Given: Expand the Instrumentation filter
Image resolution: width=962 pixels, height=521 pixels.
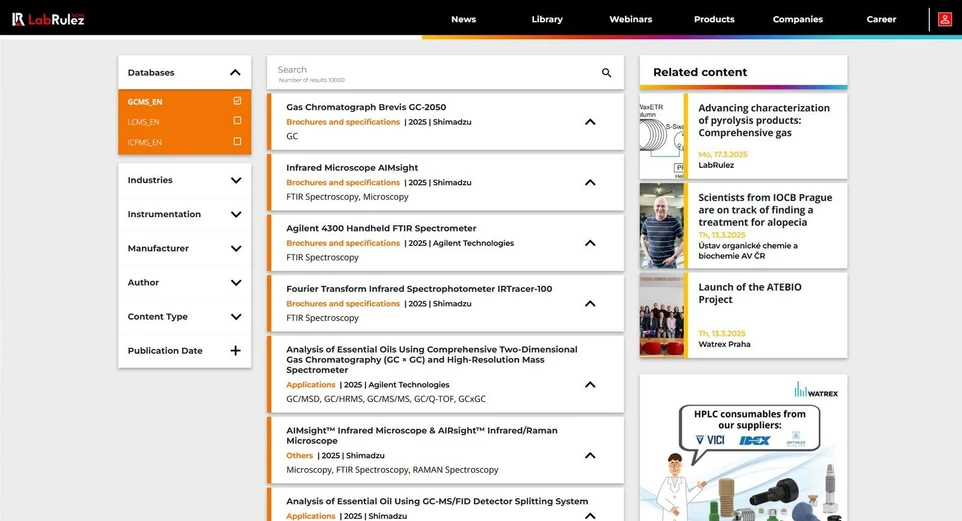Looking at the screenshot, I should [236, 214].
